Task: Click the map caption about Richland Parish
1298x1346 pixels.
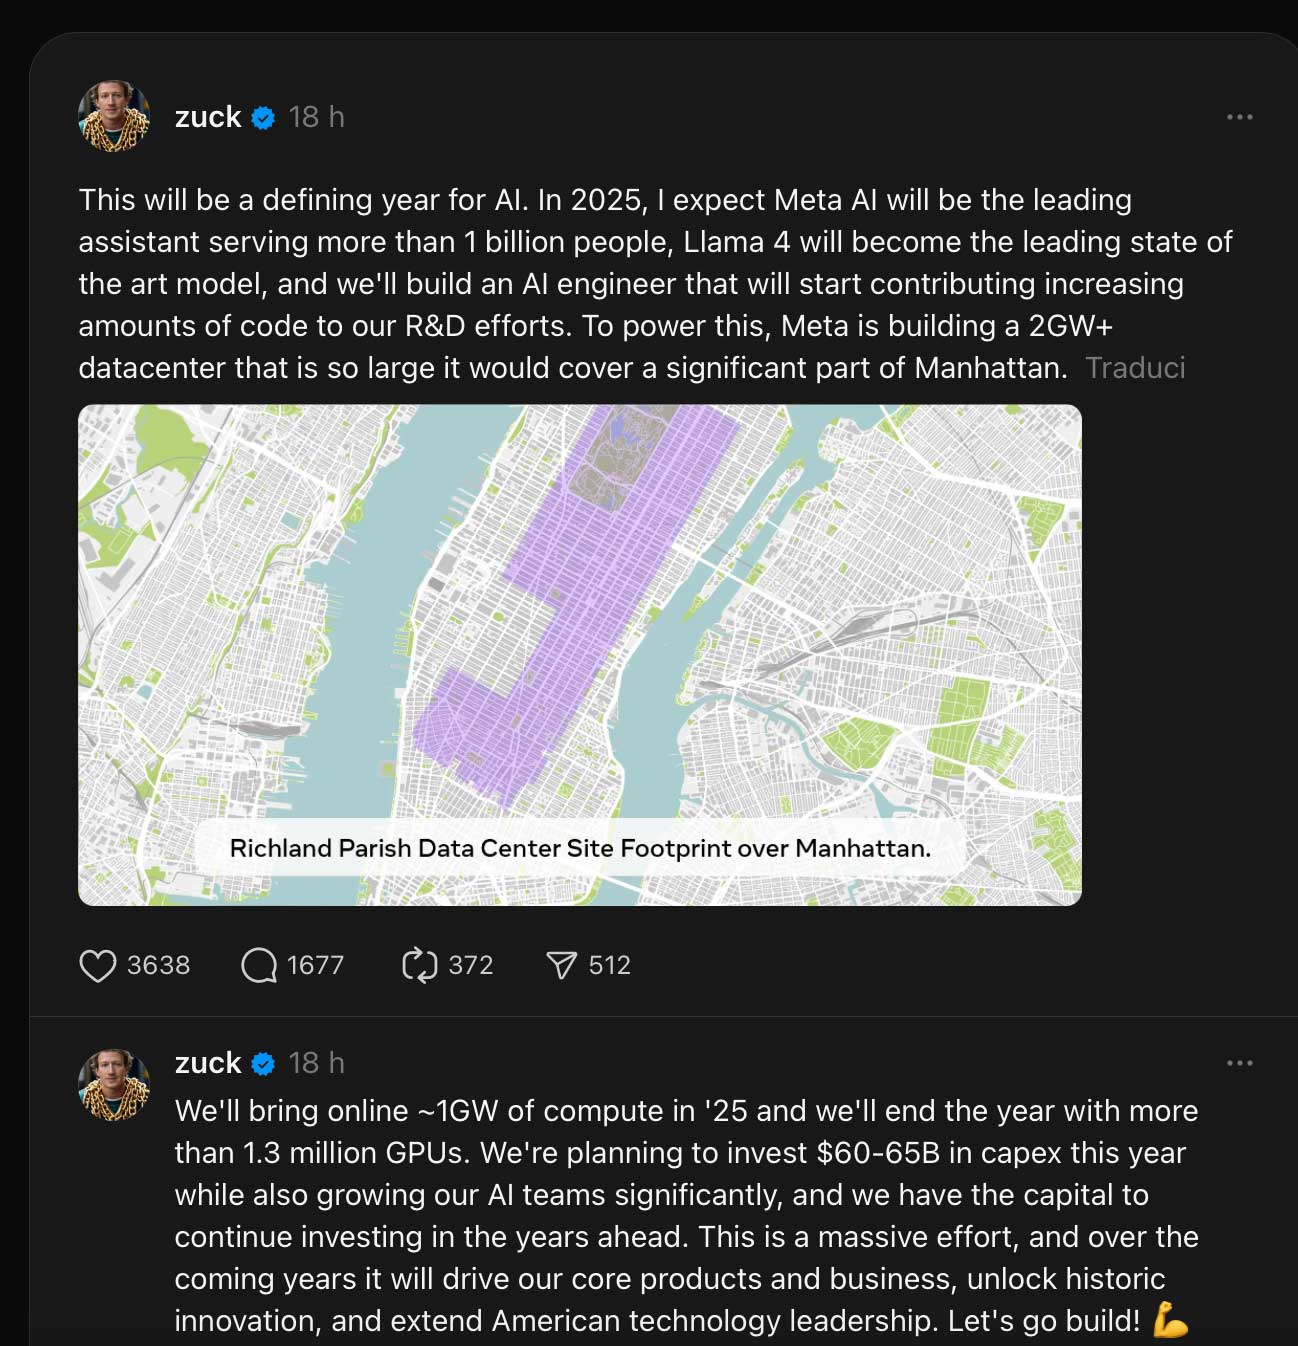Action: [x=580, y=849]
